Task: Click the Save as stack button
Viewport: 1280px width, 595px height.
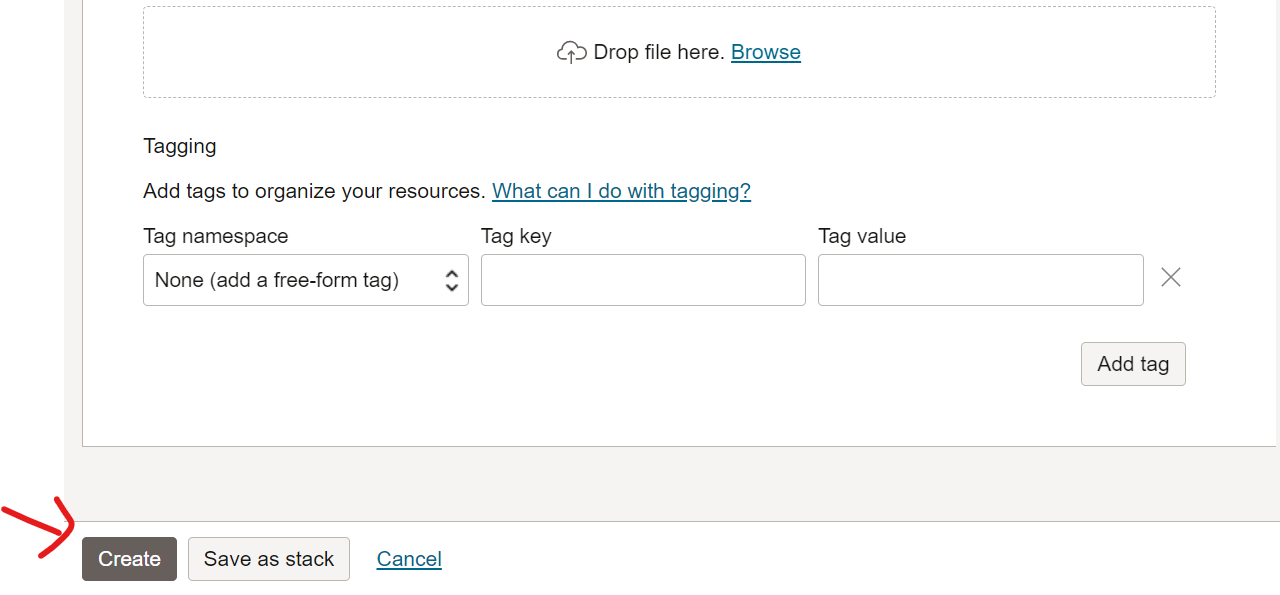Action: point(269,559)
